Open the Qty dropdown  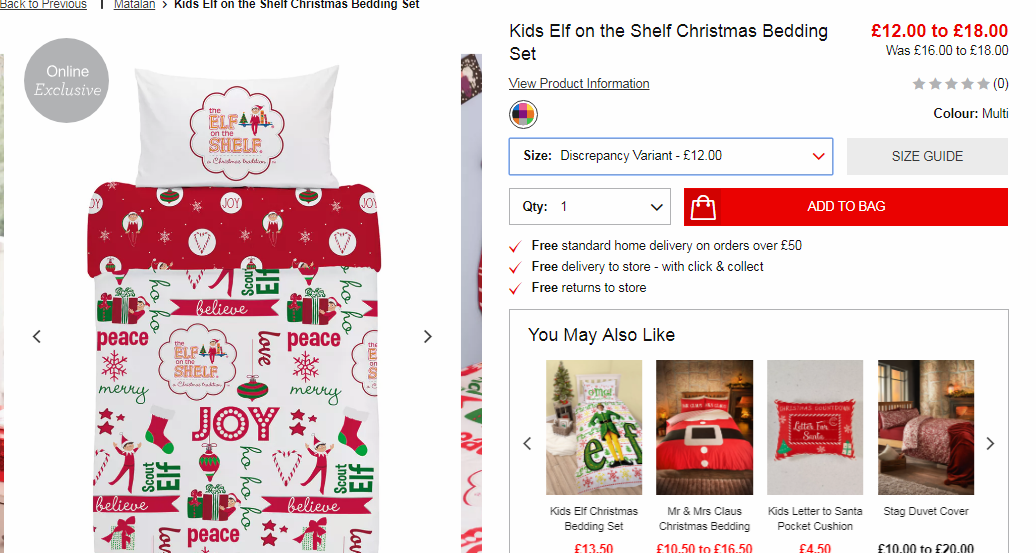[589, 207]
